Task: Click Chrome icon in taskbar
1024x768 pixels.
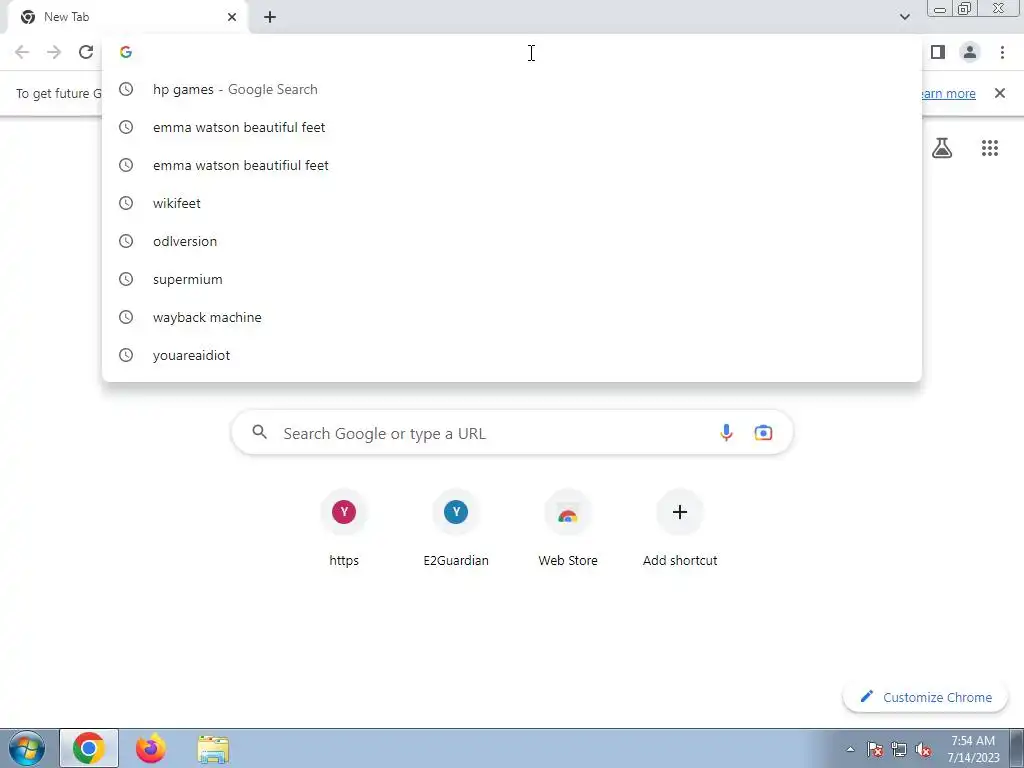Action: (x=89, y=748)
